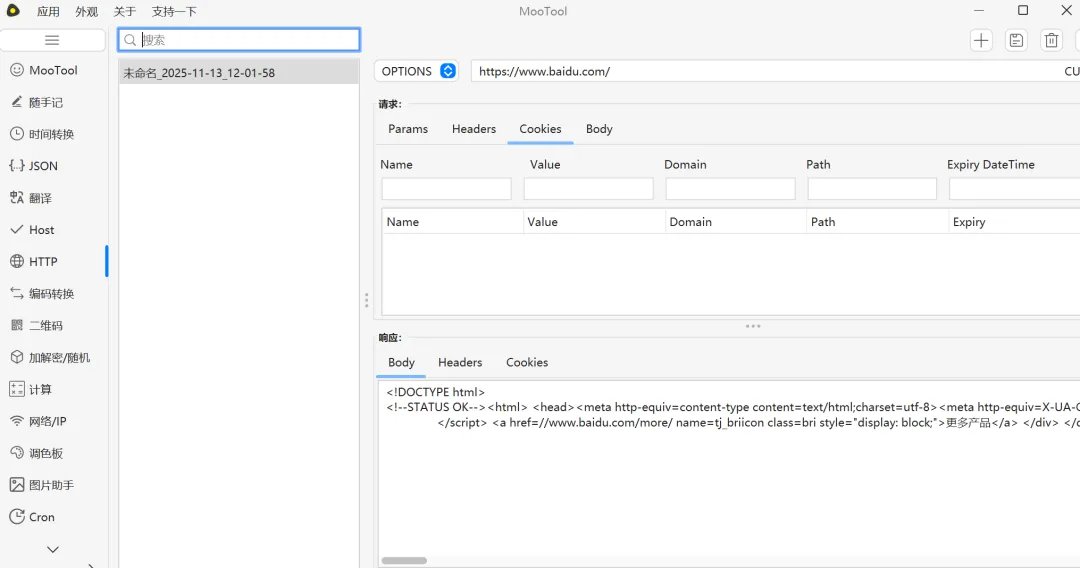Click the MooTool app logo icon
The width and height of the screenshot is (1080, 568).
pyautogui.click(x=12, y=10)
